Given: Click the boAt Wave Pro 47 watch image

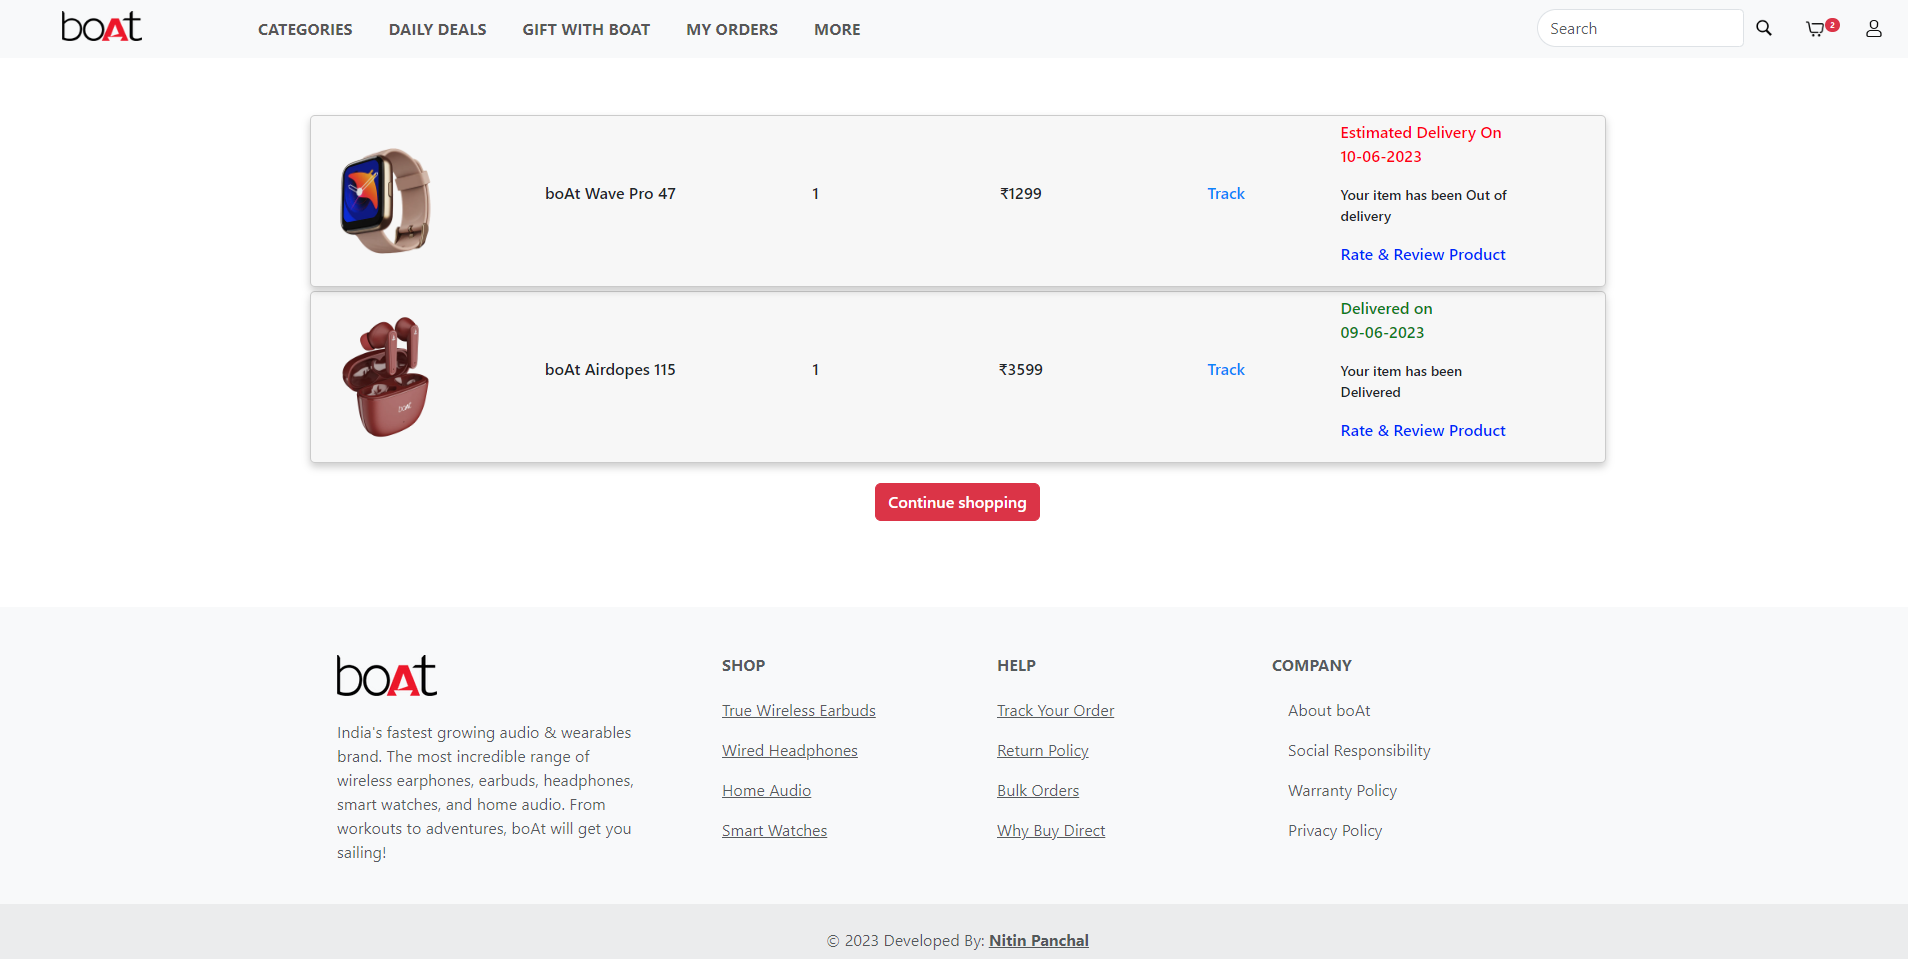Looking at the screenshot, I should (386, 201).
